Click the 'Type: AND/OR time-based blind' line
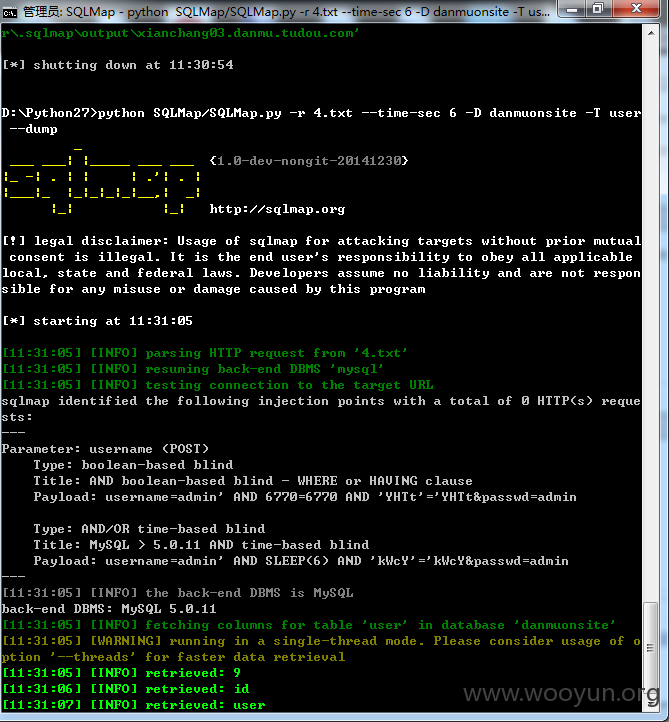Image resolution: width=669 pixels, height=722 pixels. click(x=149, y=529)
